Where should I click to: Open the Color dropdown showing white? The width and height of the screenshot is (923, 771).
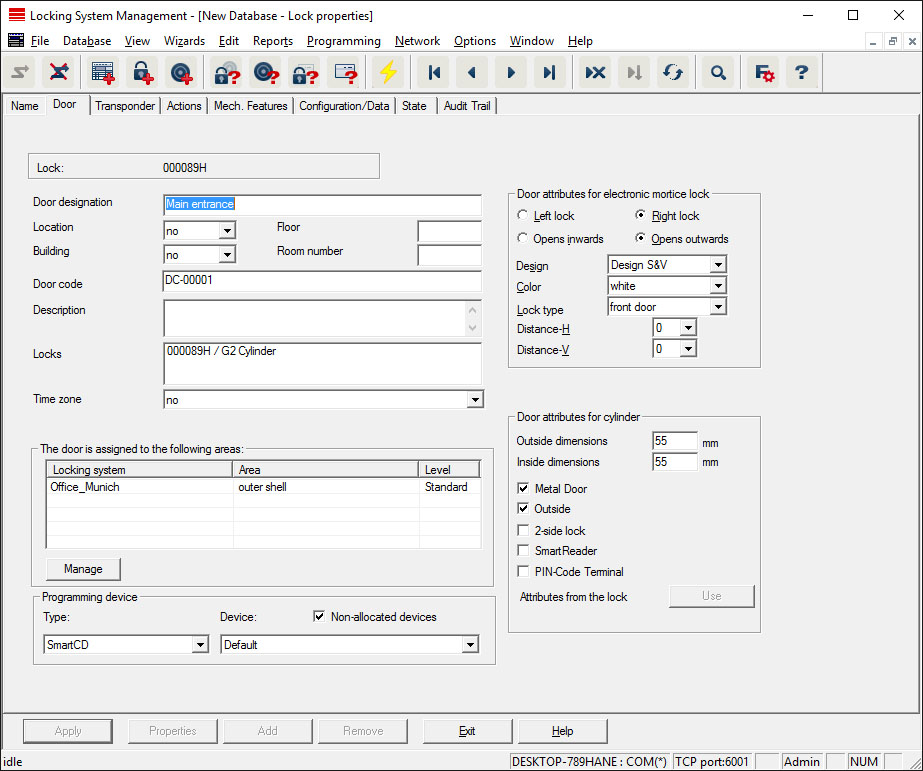click(717, 286)
